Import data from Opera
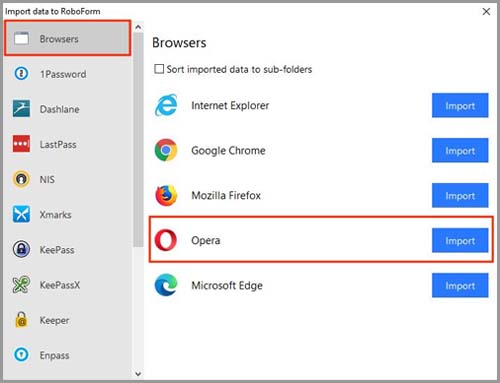This screenshot has width=500, height=383. tap(460, 241)
